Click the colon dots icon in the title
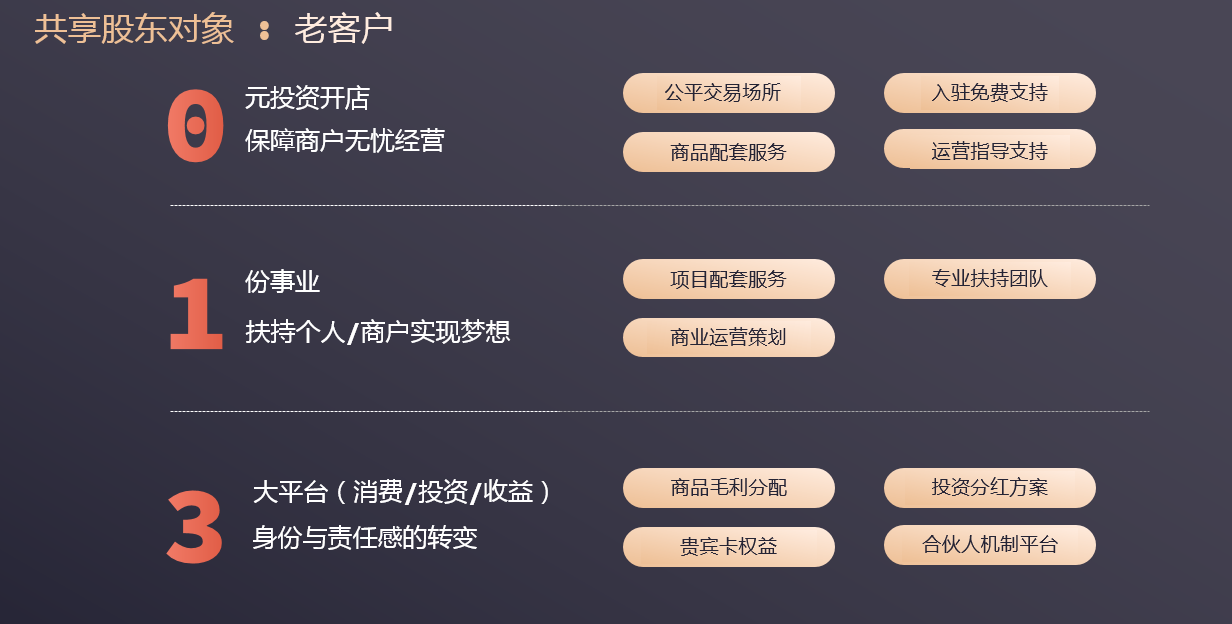Image resolution: width=1232 pixels, height=624 pixels. 264,30
